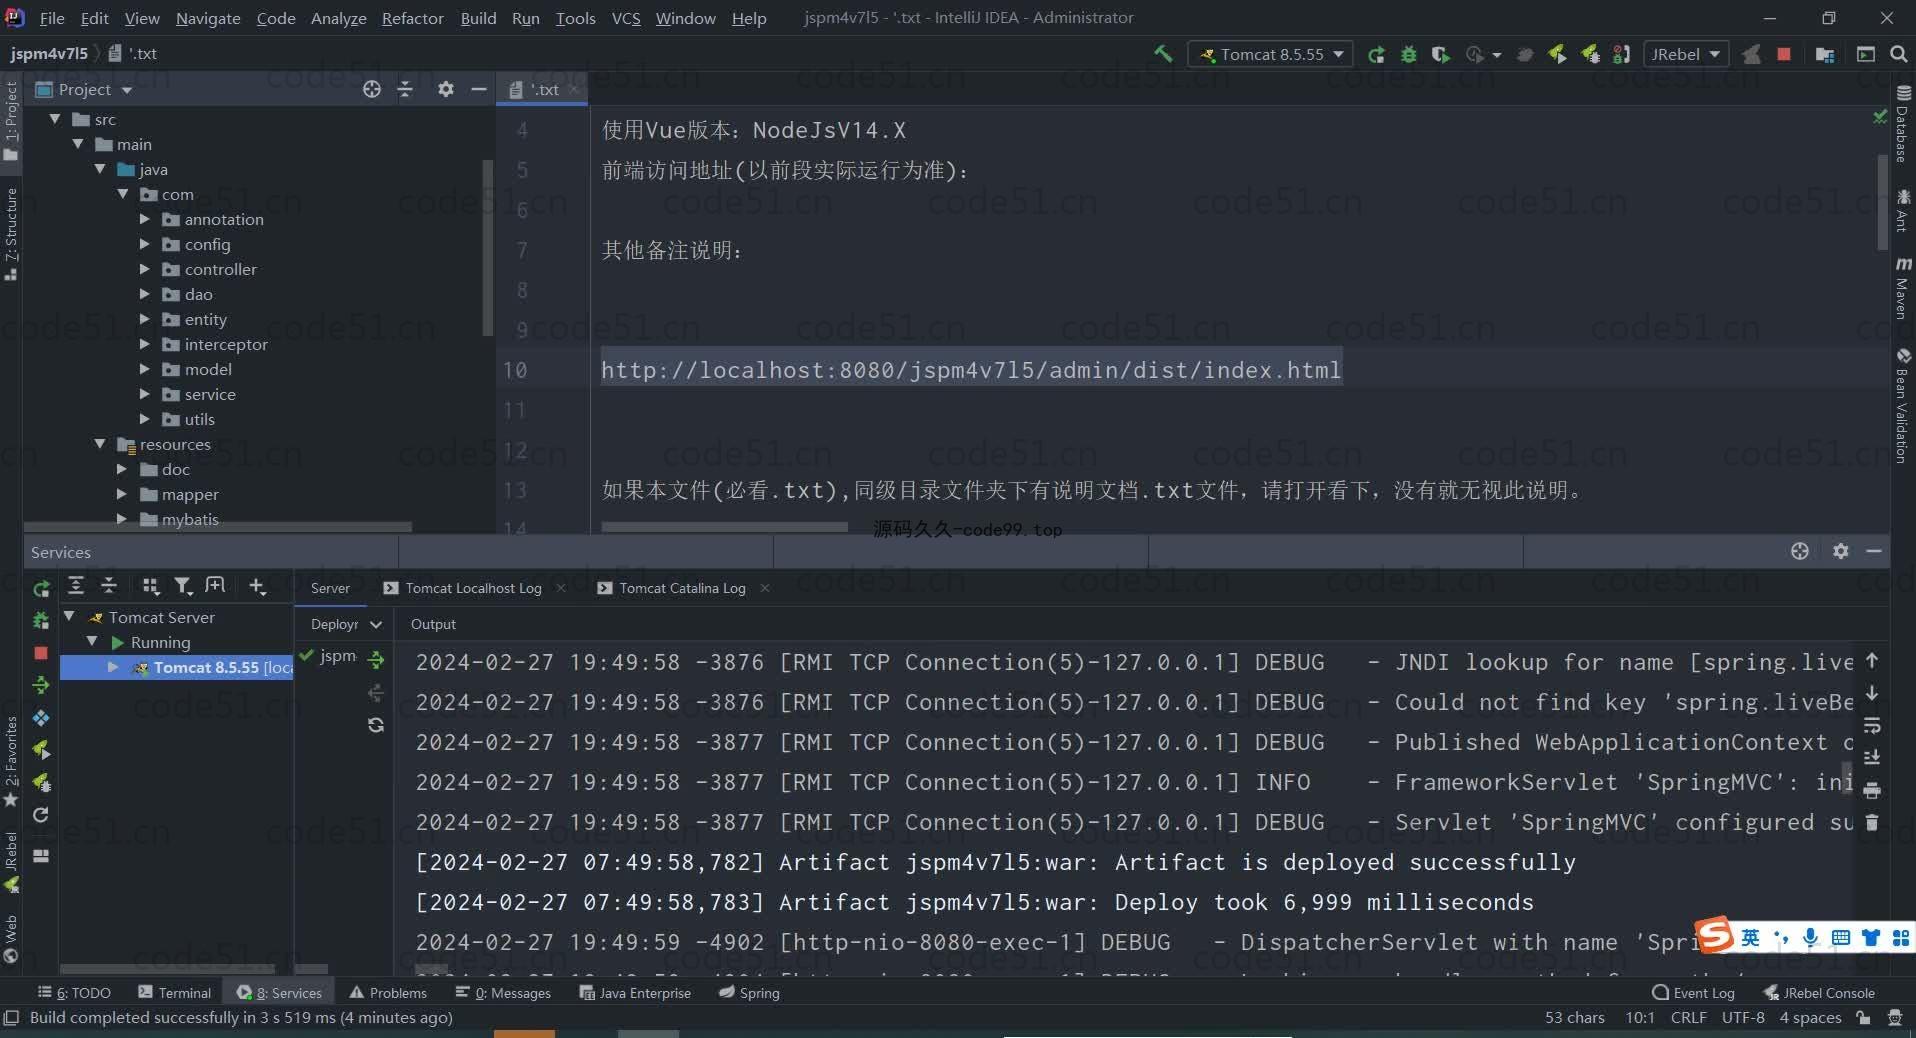Open the Tomcat 8.5.55 run configuration dropdown
This screenshot has width=1916, height=1038.
click(1270, 54)
